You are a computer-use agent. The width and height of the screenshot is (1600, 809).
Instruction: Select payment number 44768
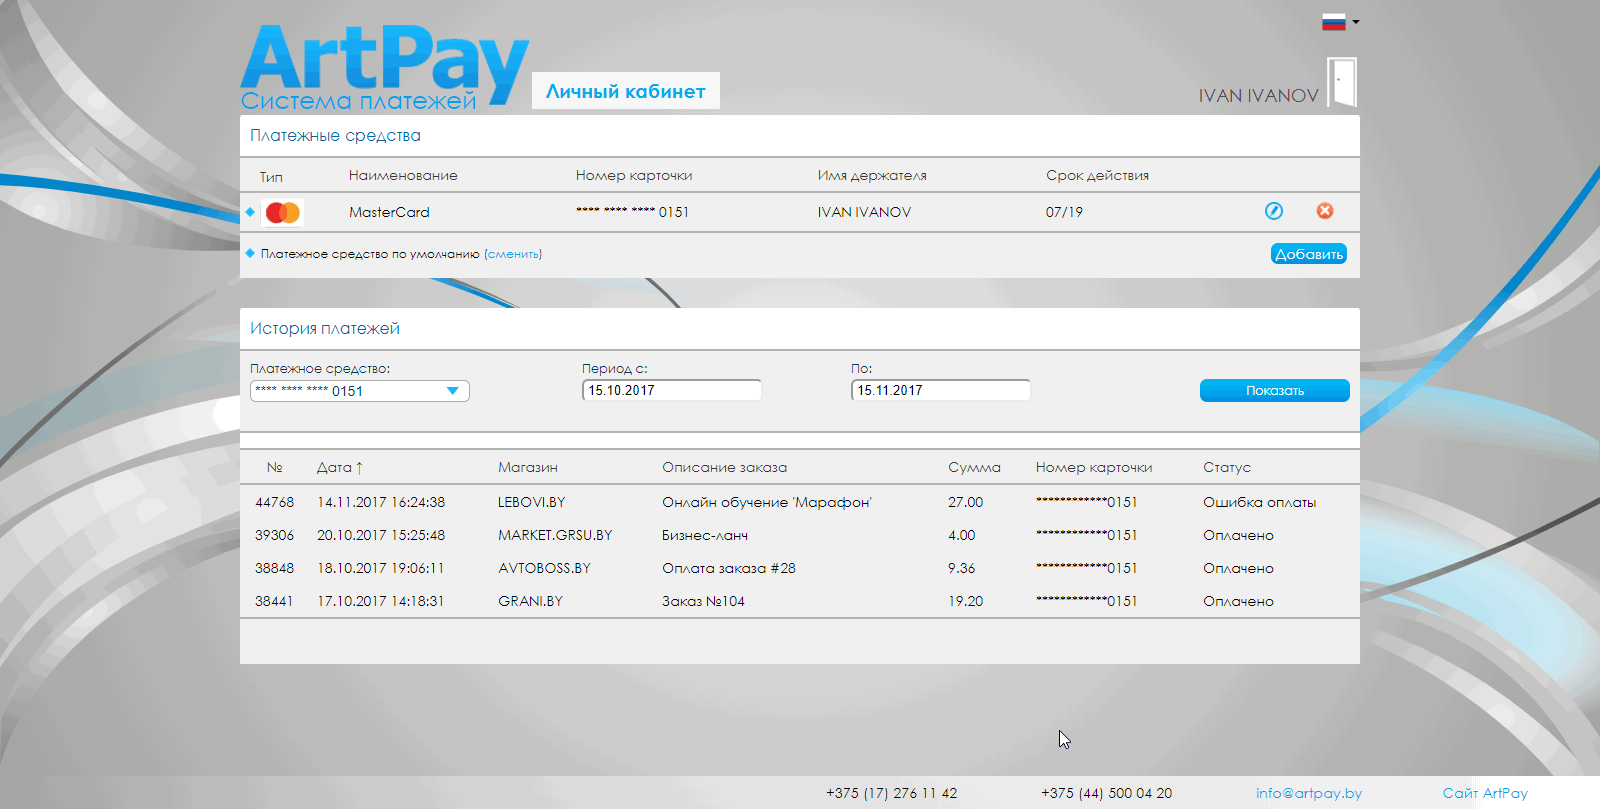click(x=275, y=502)
